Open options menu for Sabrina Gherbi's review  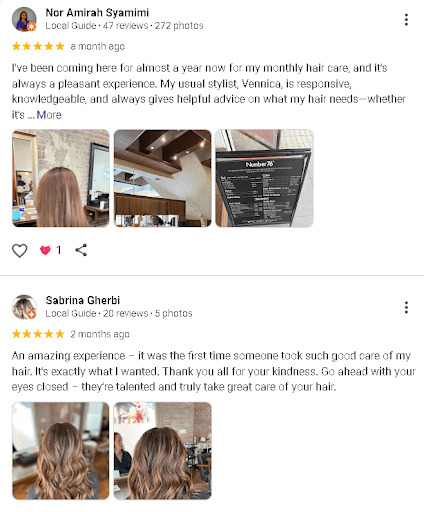(406, 307)
